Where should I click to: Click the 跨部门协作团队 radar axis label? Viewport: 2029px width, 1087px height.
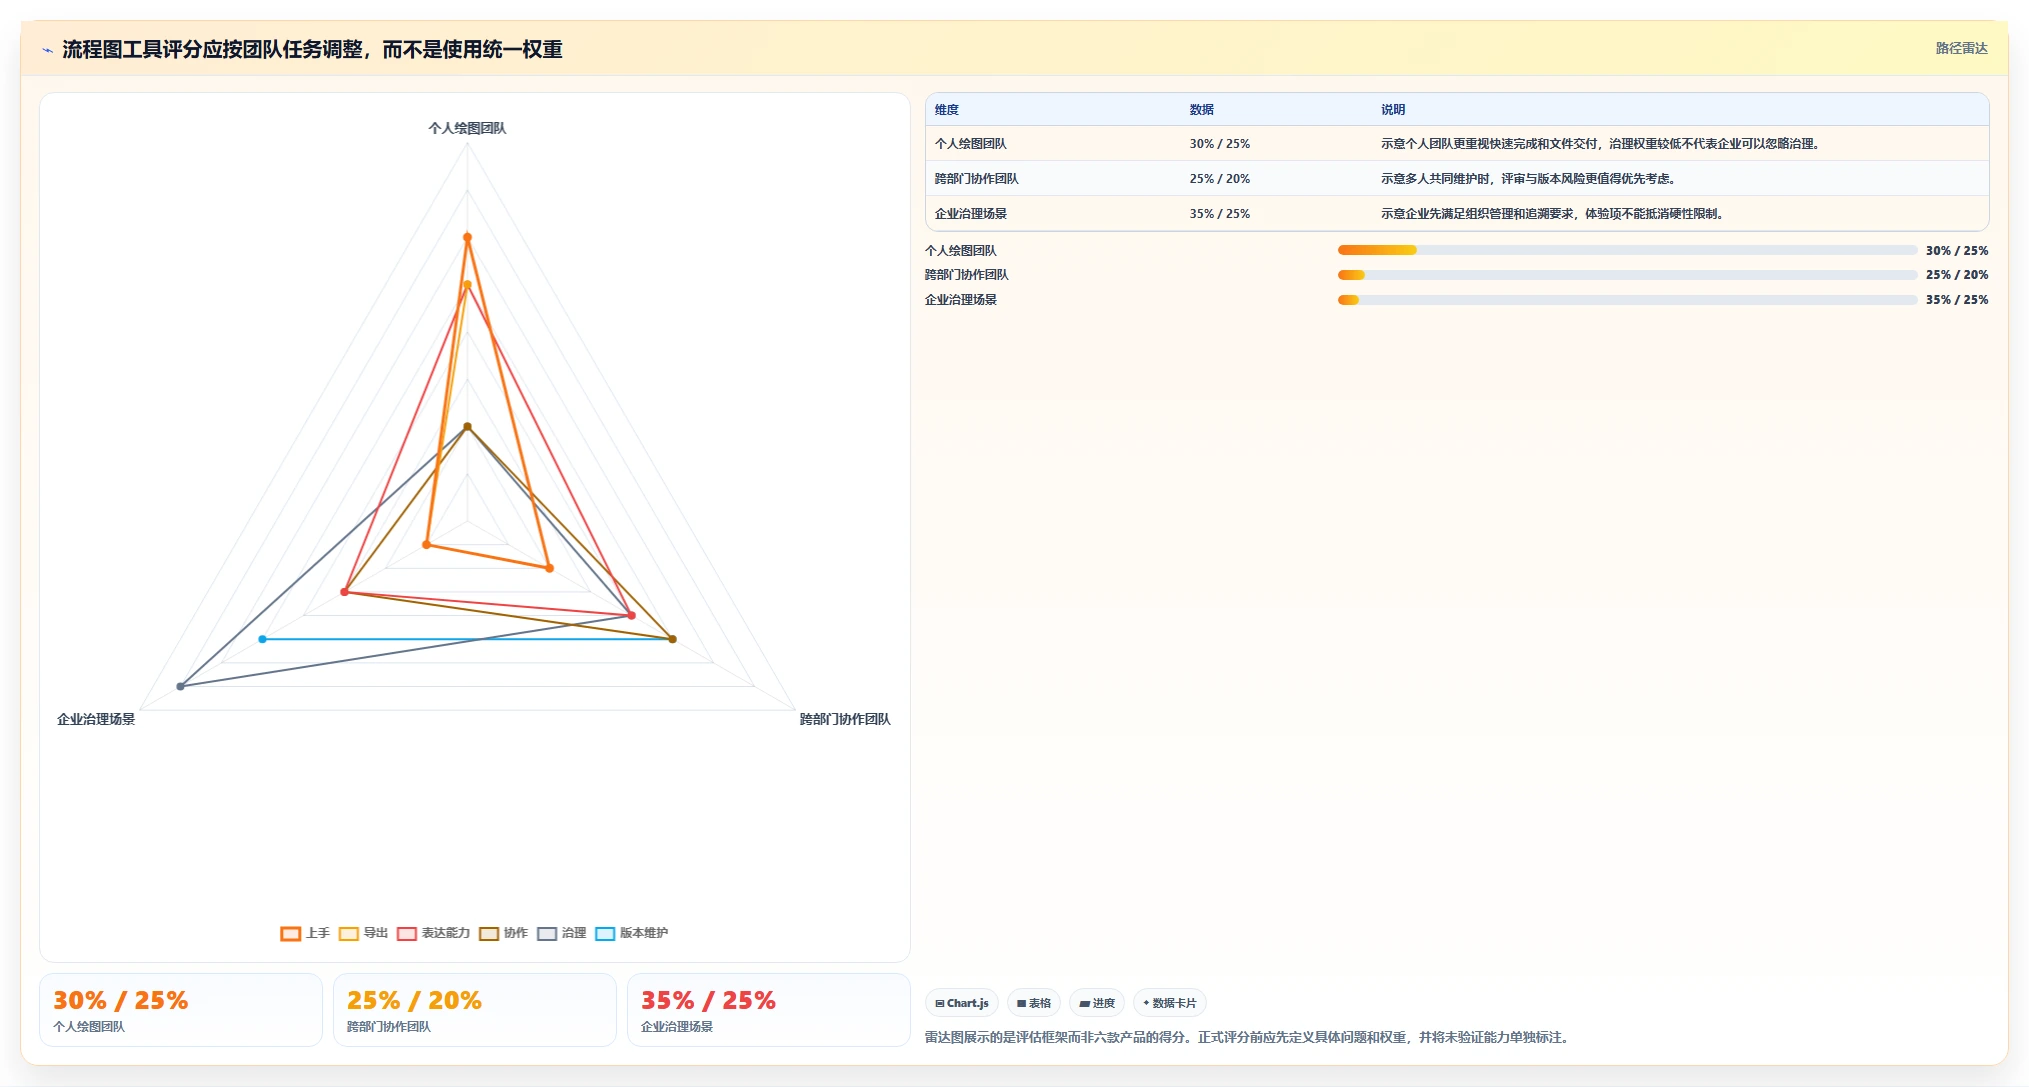(845, 719)
